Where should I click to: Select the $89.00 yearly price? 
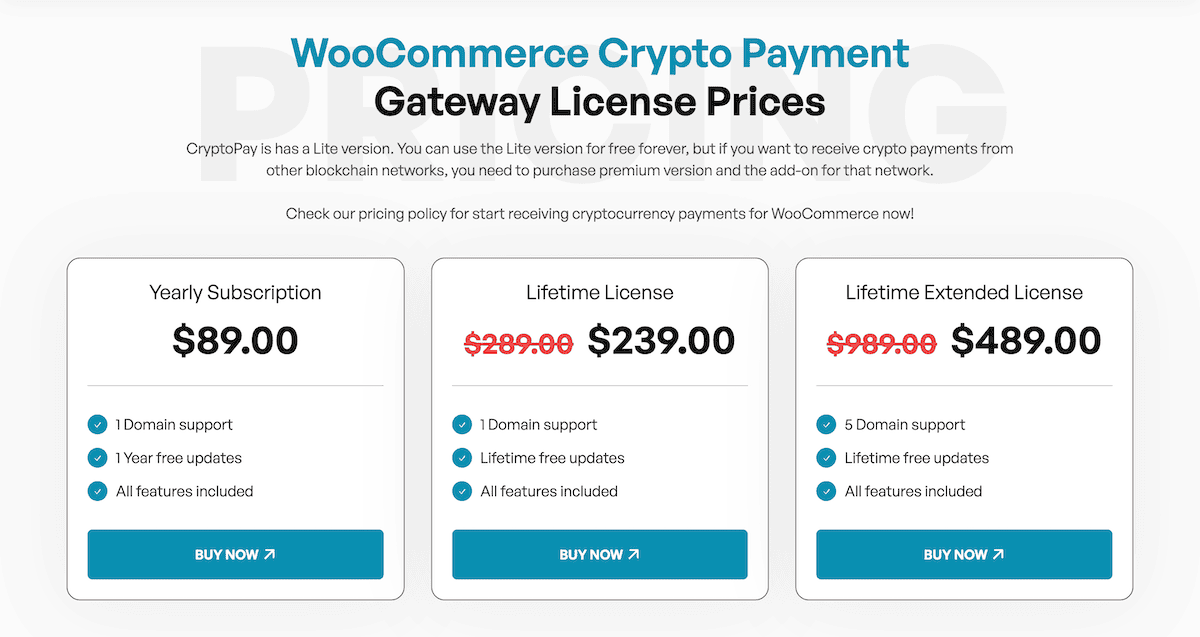(235, 340)
